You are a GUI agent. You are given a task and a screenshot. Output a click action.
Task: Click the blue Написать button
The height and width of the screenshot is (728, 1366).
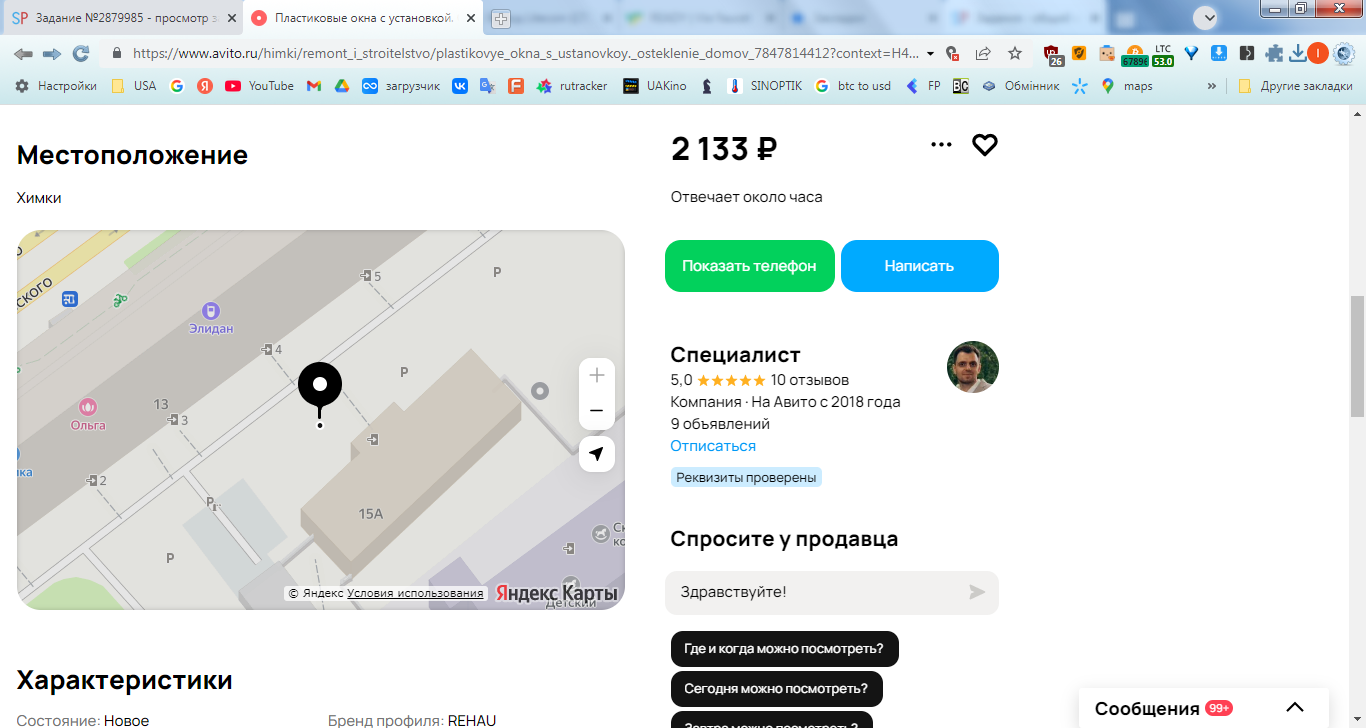click(x=920, y=266)
